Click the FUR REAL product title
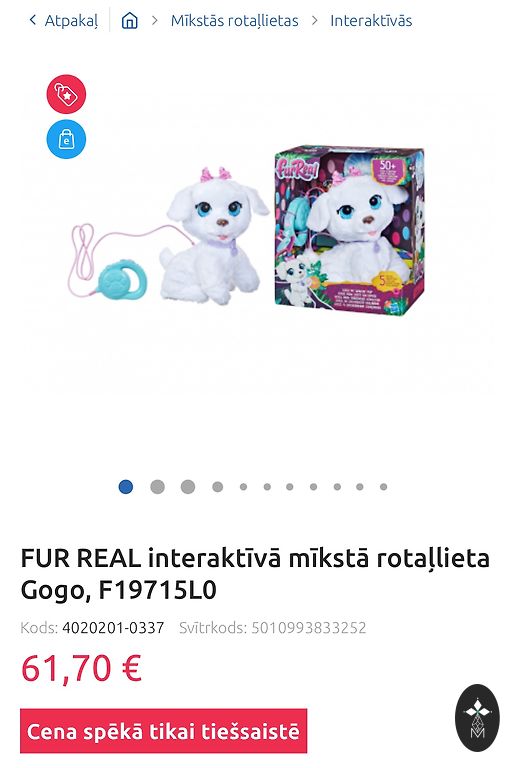Viewport: 516px width, 768px height. (x=255, y=574)
